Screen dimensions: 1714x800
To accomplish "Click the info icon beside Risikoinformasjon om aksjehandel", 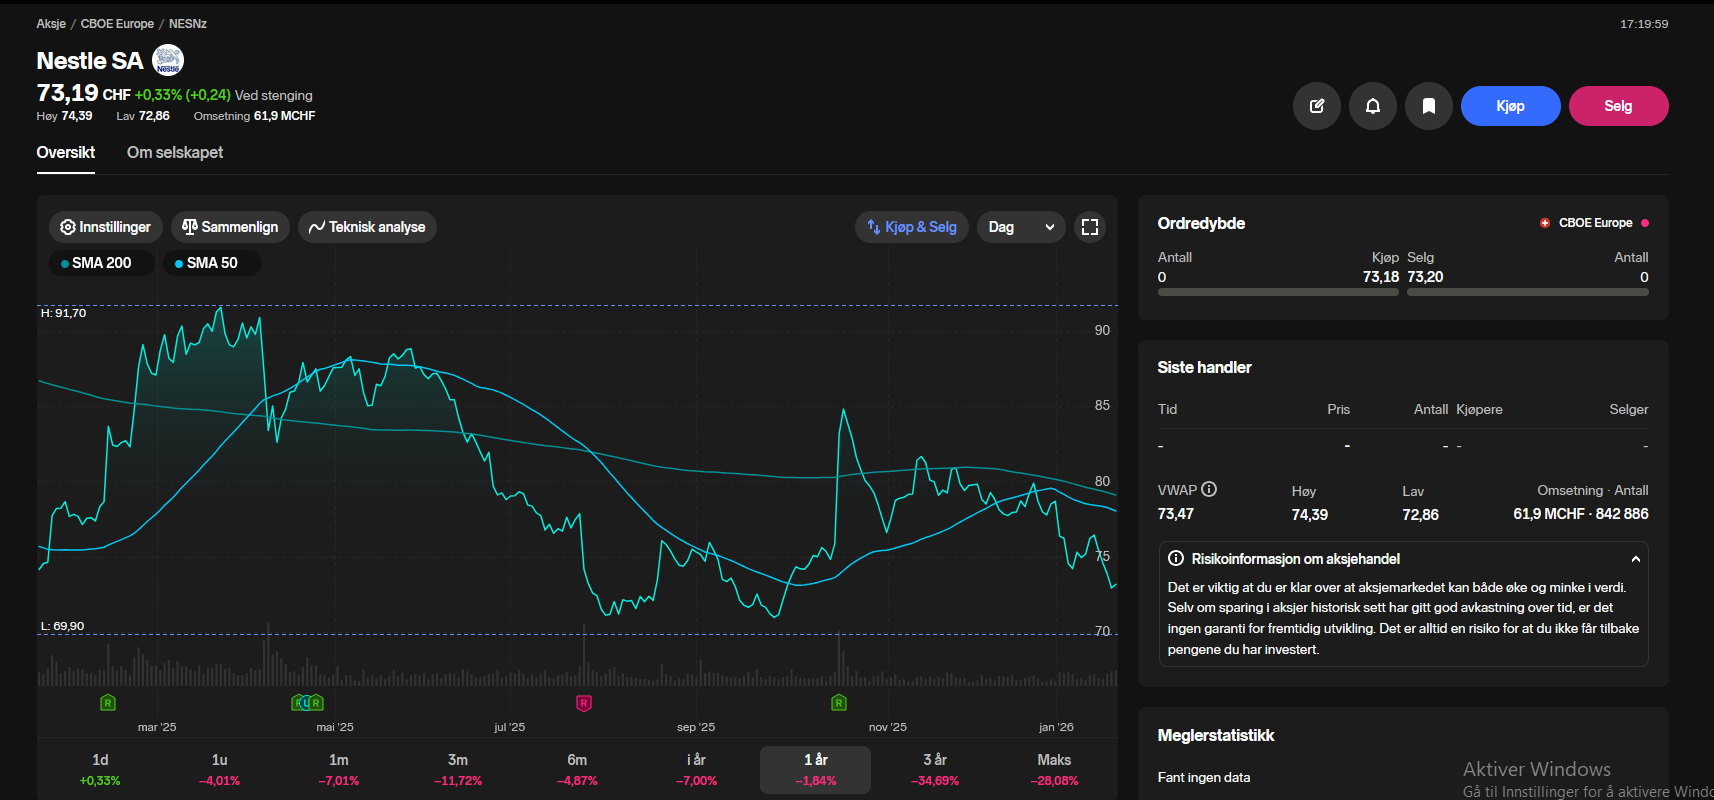I will 1176,558.
